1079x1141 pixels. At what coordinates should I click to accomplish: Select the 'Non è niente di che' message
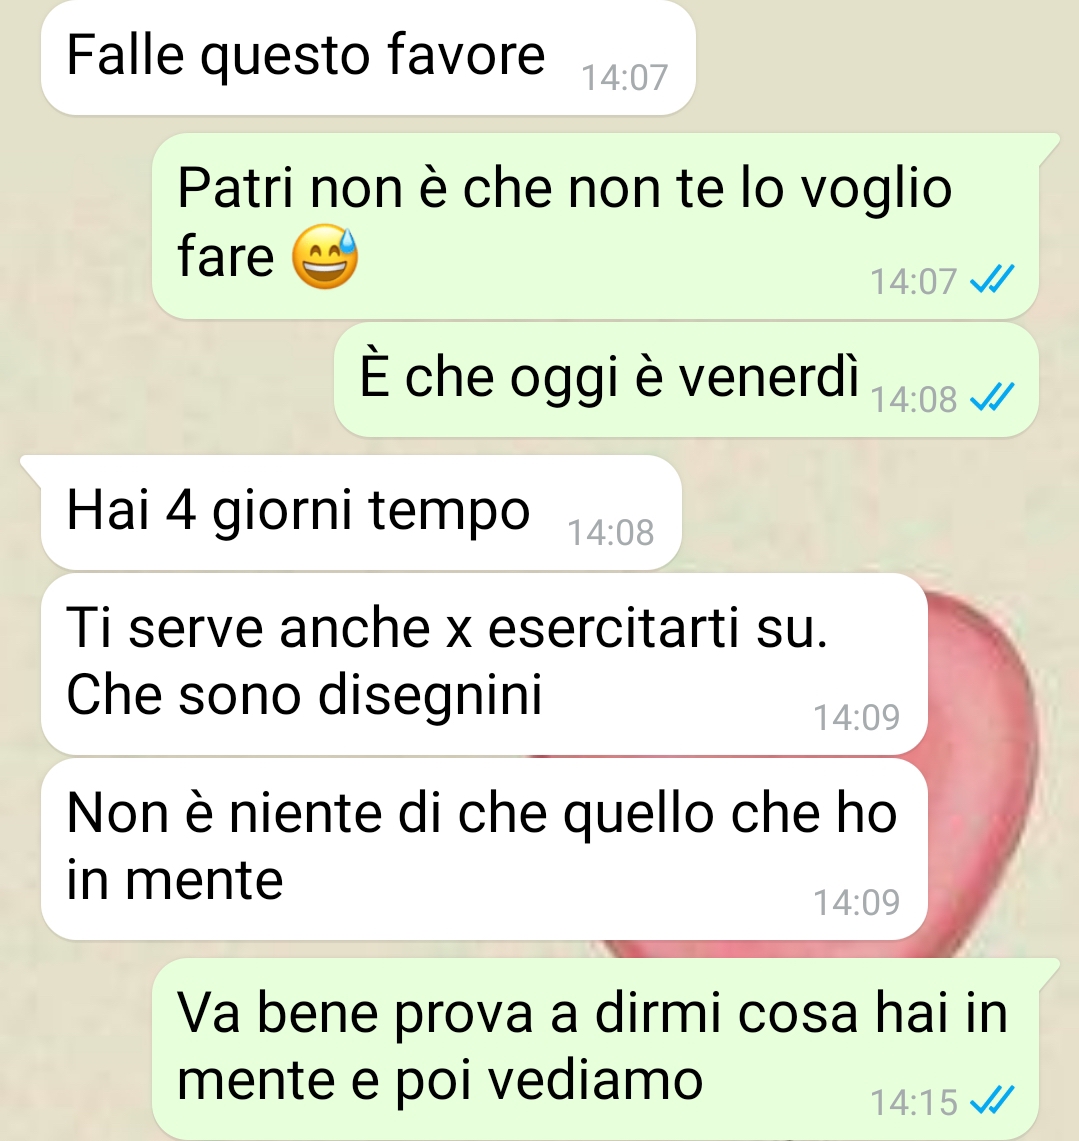point(484,849)
